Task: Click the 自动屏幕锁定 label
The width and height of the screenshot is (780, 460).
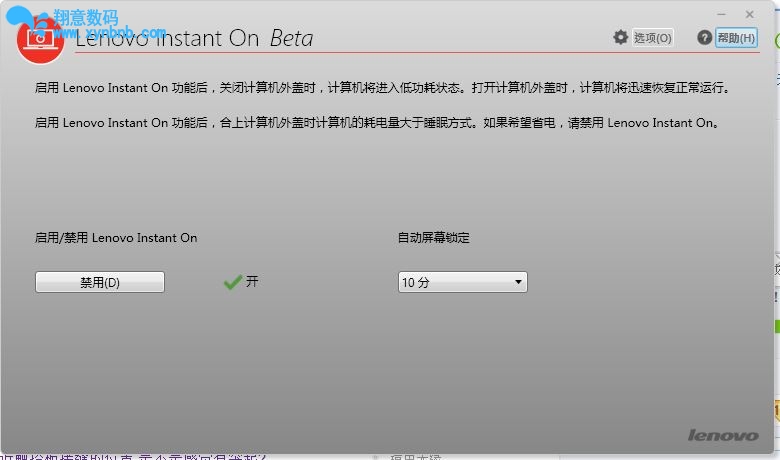Action: point(433,238)
